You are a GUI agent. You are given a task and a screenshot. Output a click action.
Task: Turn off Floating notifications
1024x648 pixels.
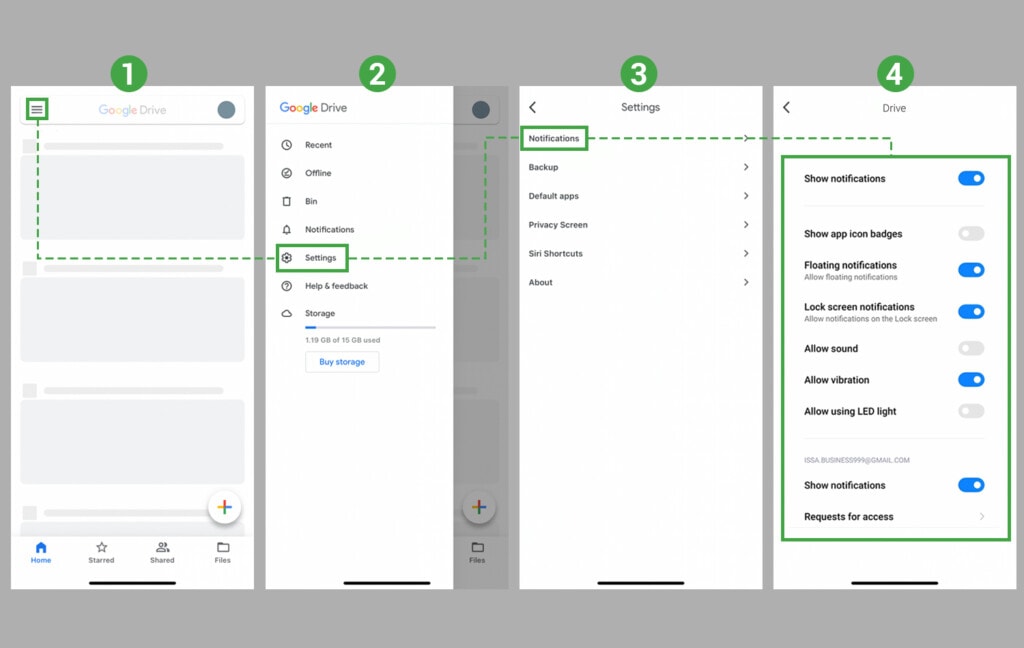(971, 270)
